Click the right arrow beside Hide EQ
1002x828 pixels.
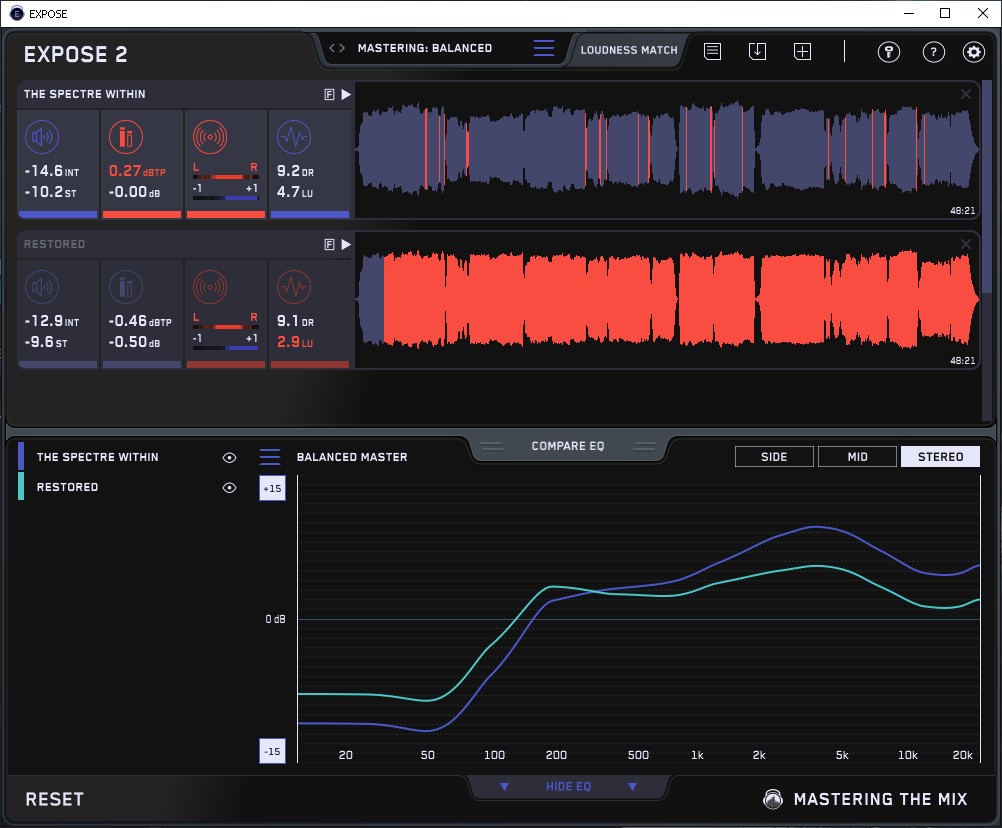[632, 786]
